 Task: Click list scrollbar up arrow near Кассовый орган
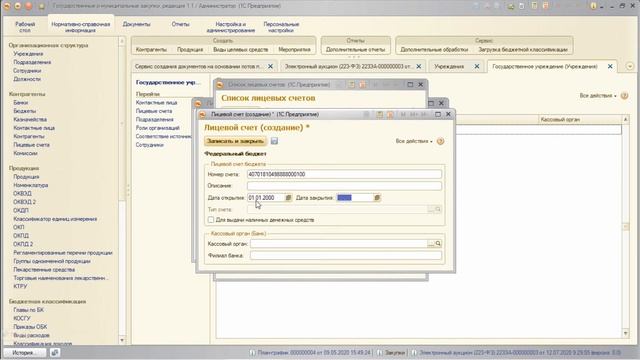pos(626,120)
